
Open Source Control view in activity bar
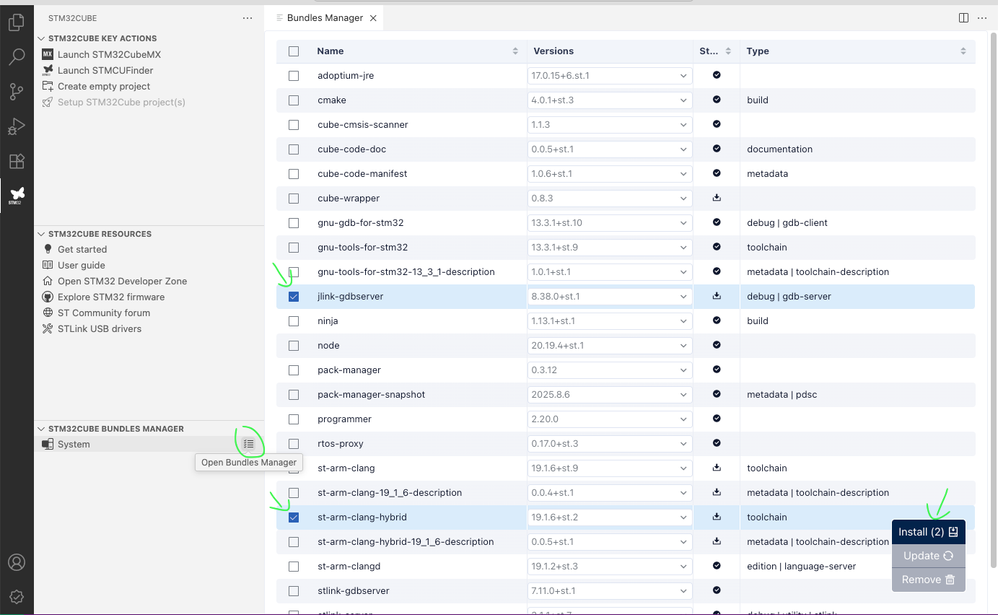point(17,92)
